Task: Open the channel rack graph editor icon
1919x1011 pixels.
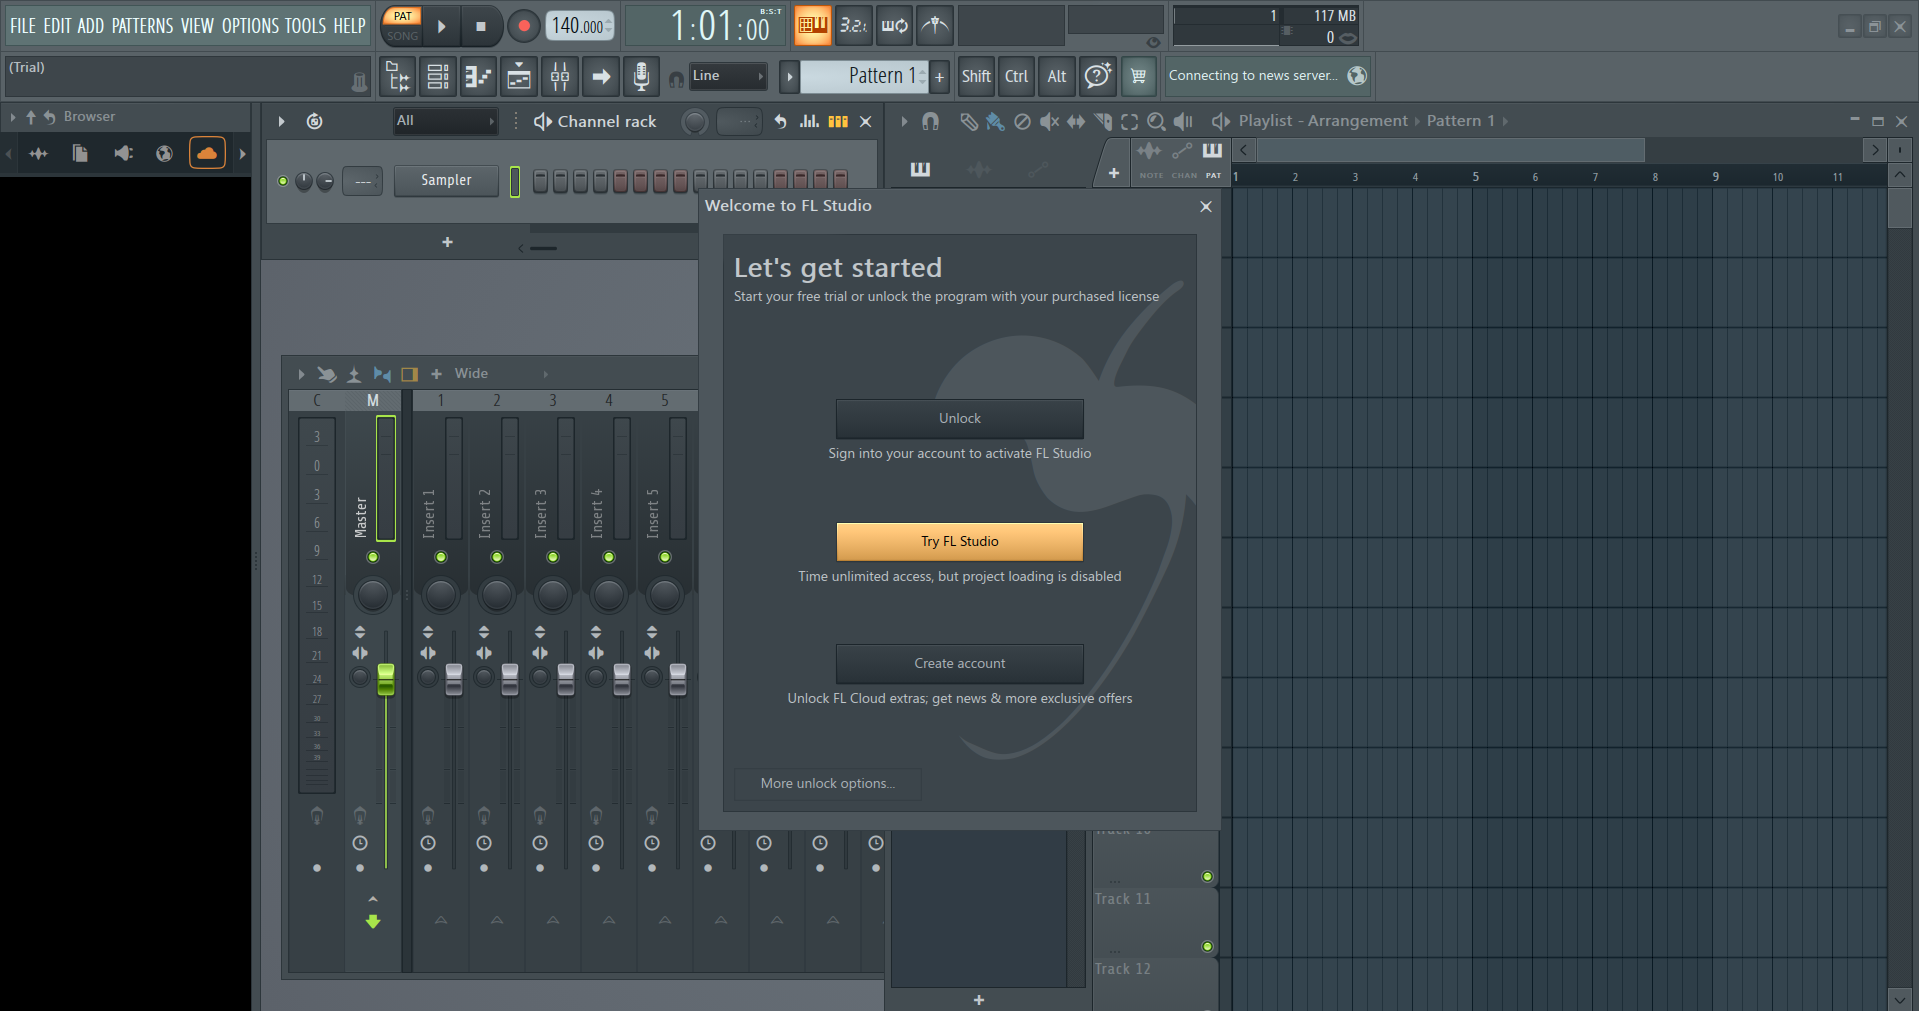Action: point(809,121)
